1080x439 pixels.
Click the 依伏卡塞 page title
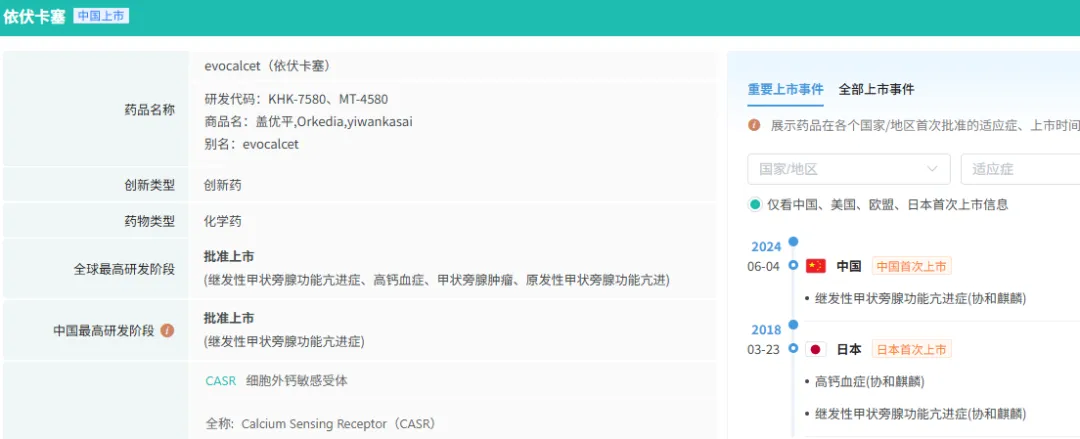pyautogui.click(x=34, y=17)
